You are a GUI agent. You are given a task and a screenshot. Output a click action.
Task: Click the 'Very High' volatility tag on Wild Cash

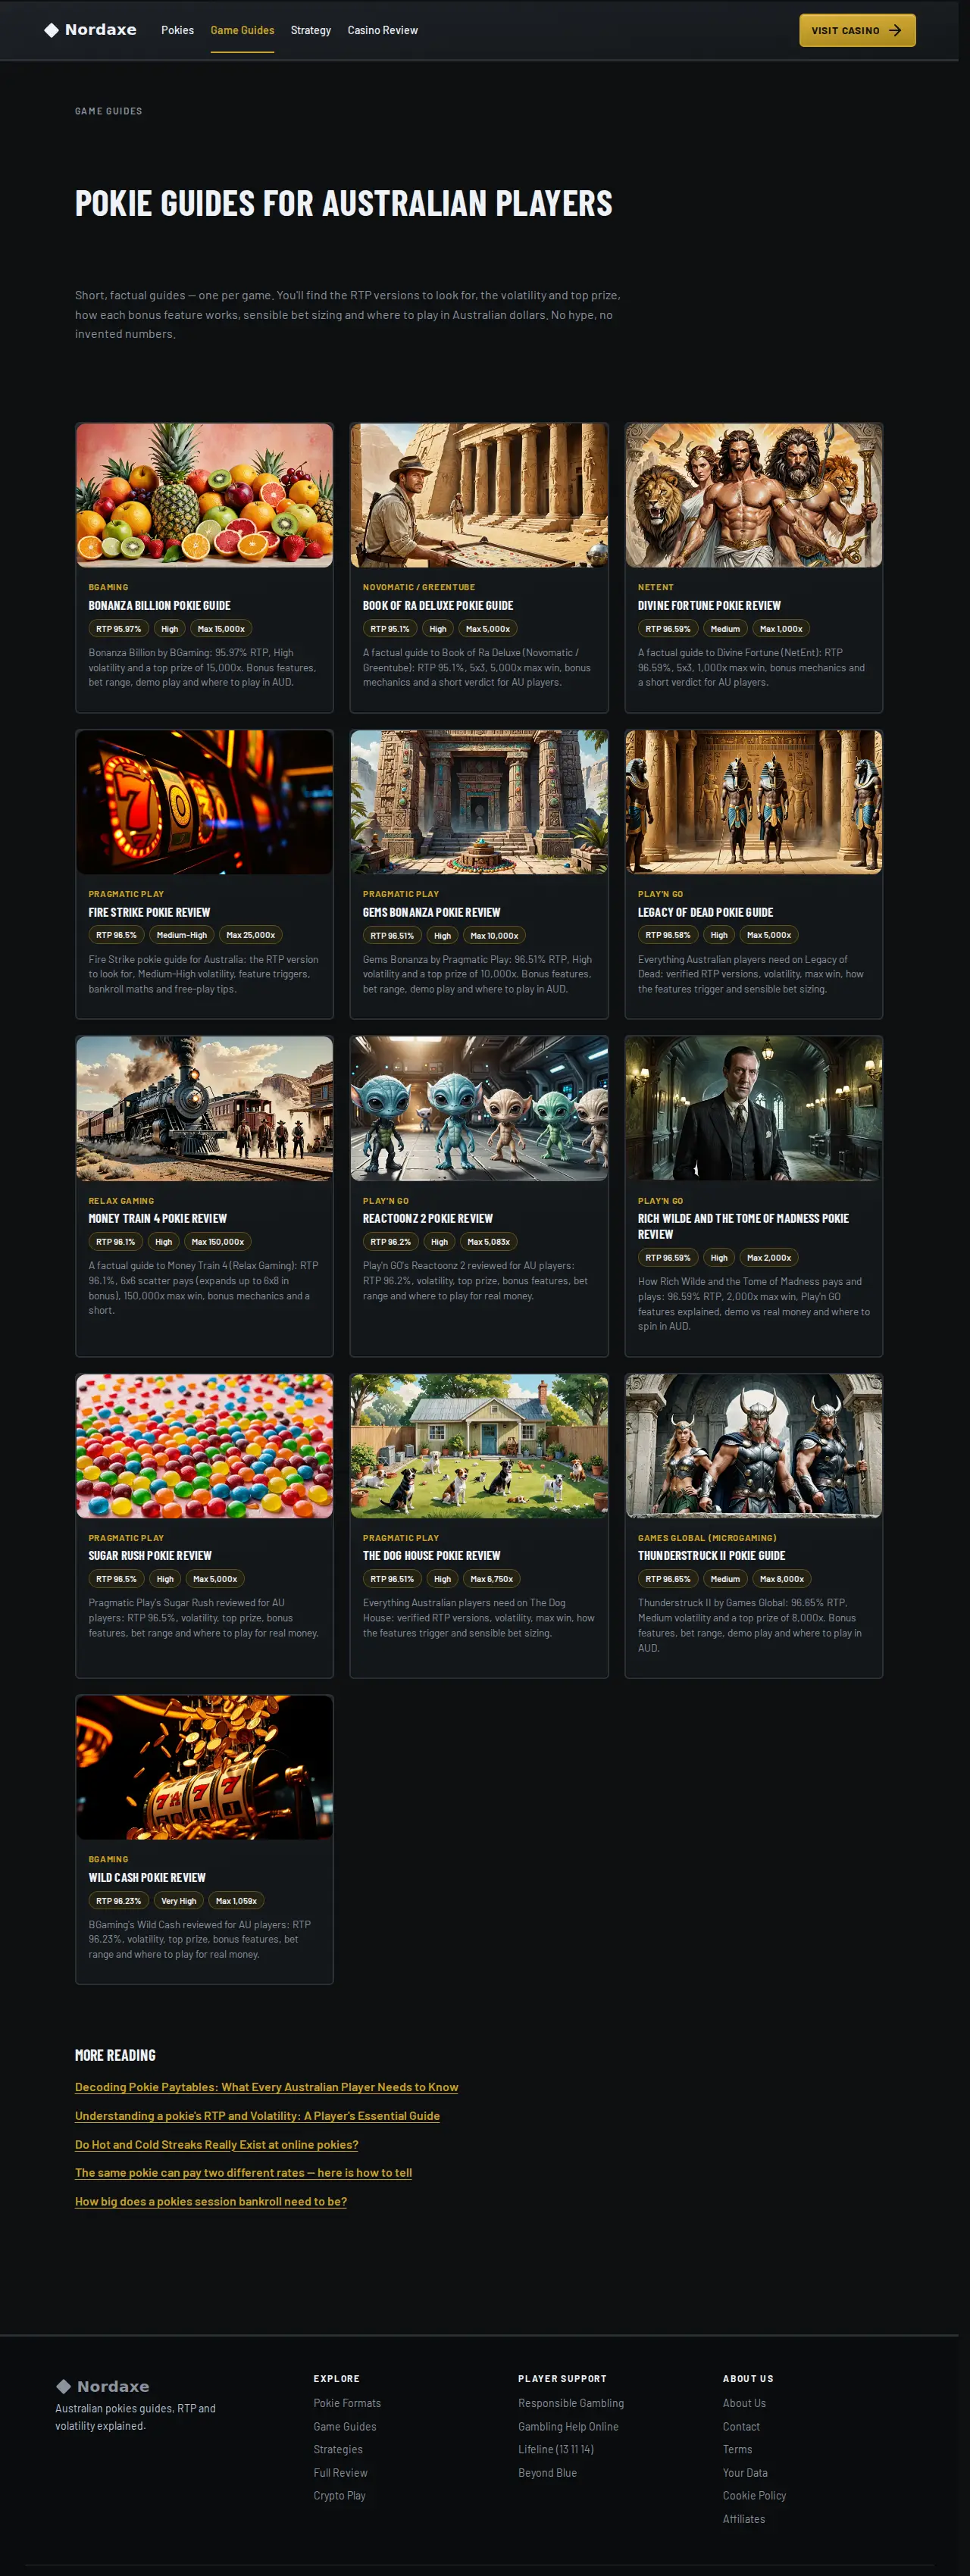[x=179, y=1901]
